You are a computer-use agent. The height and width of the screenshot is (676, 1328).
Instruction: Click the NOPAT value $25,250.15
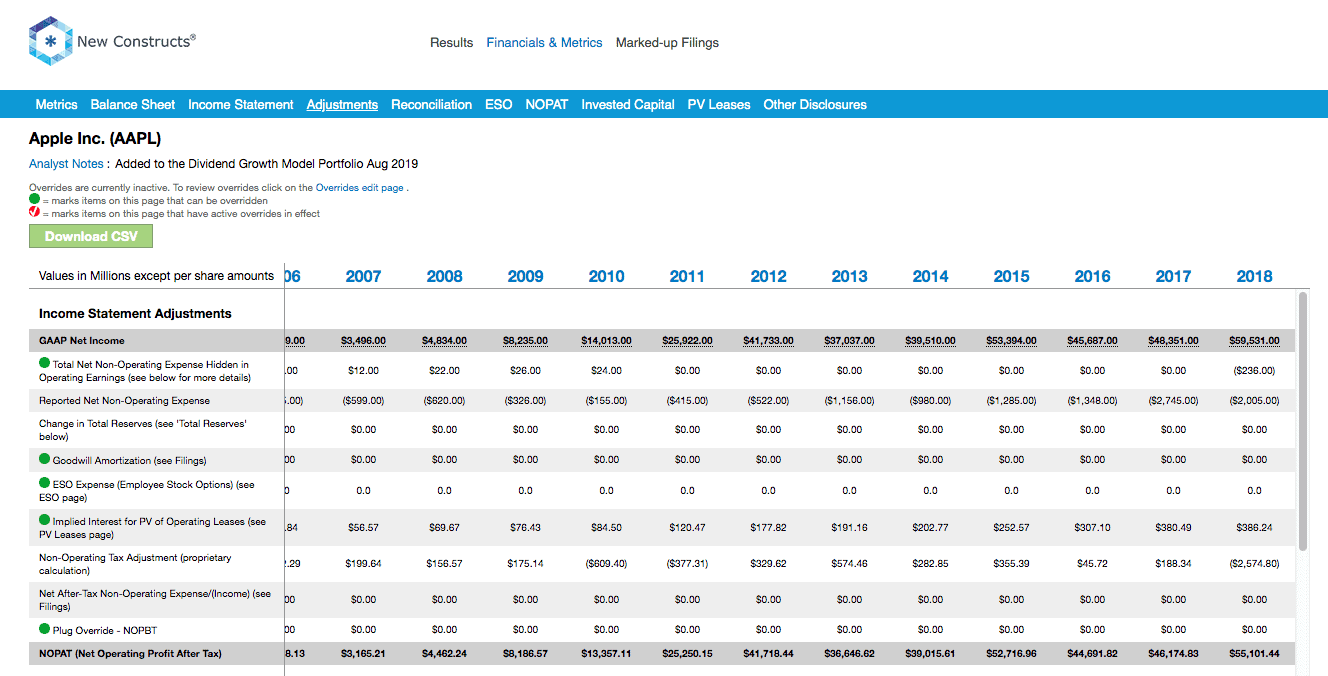pyautogui.click(x=687, y=654)
